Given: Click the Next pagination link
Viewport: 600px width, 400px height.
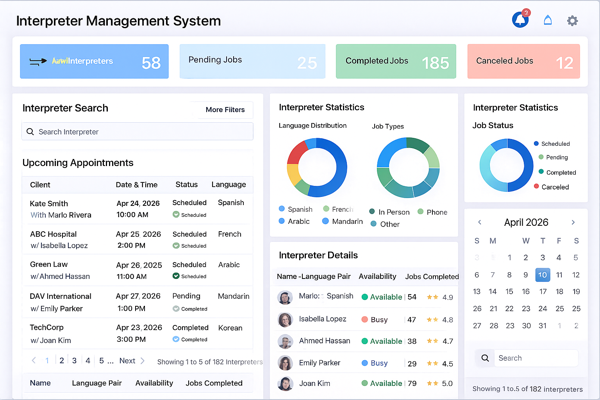Looking at the screenshot, I should [x=127, y=361].
